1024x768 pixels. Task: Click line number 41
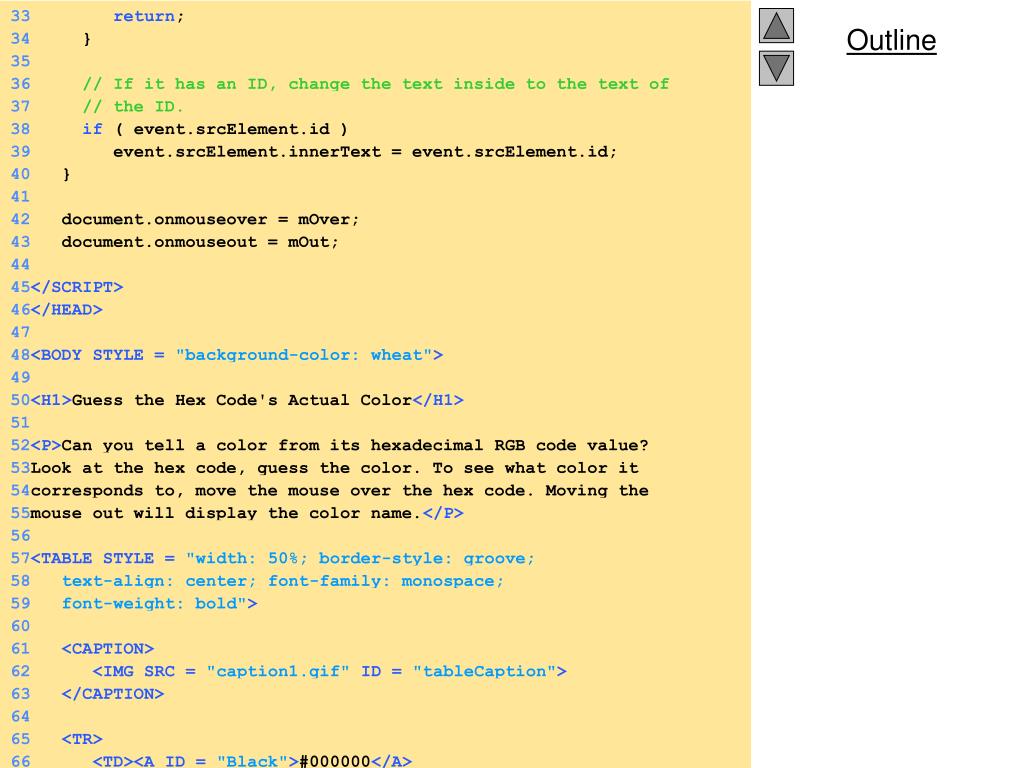pyautogui.click(x=20, y=197)
